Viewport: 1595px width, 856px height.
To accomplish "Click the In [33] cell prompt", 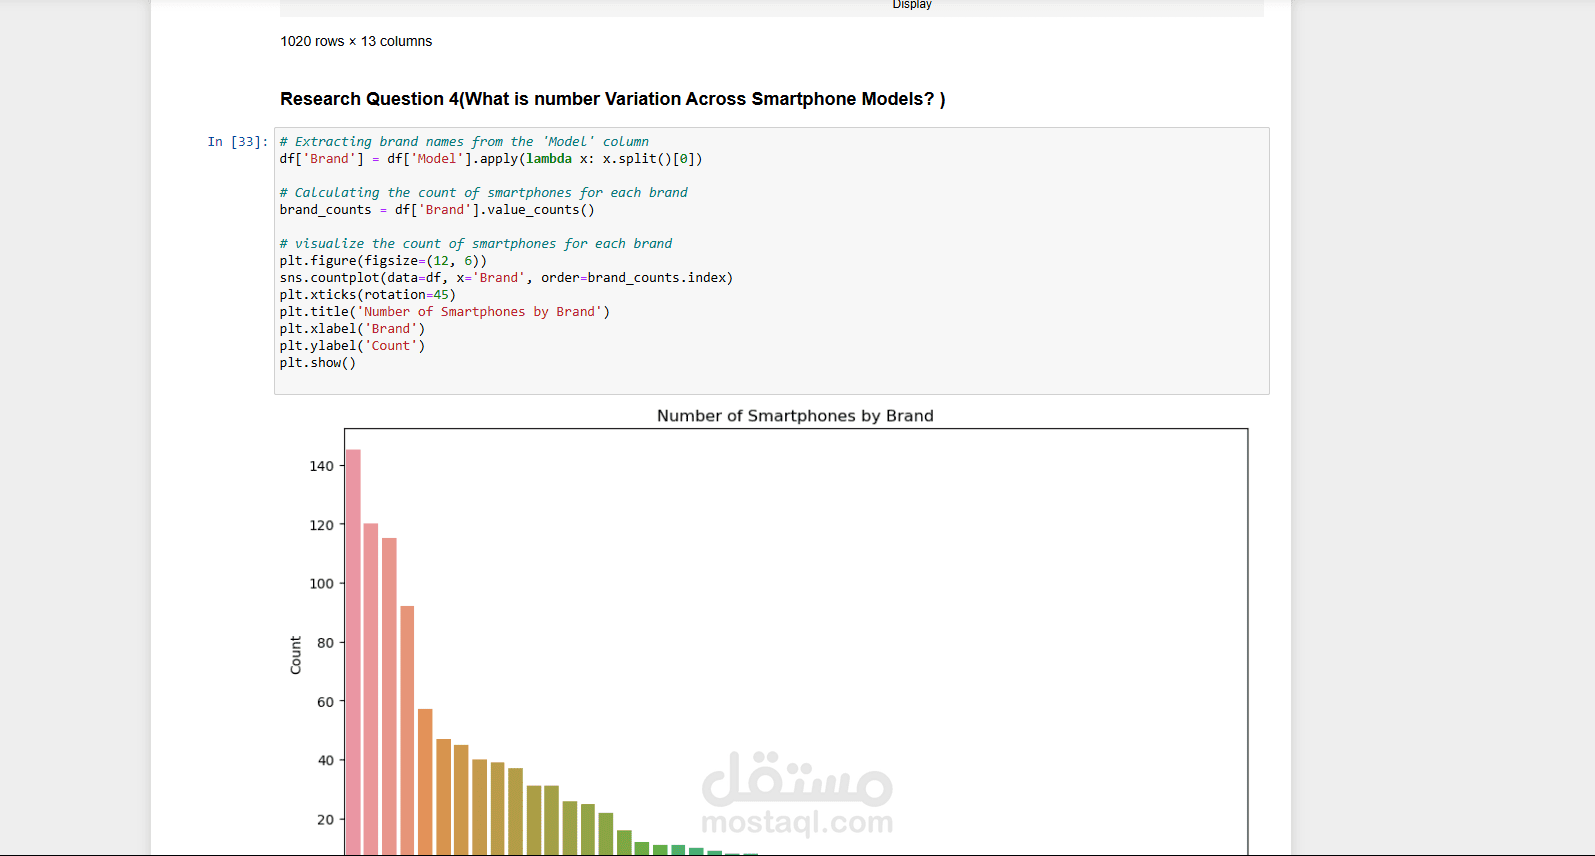I will [238, 142].
